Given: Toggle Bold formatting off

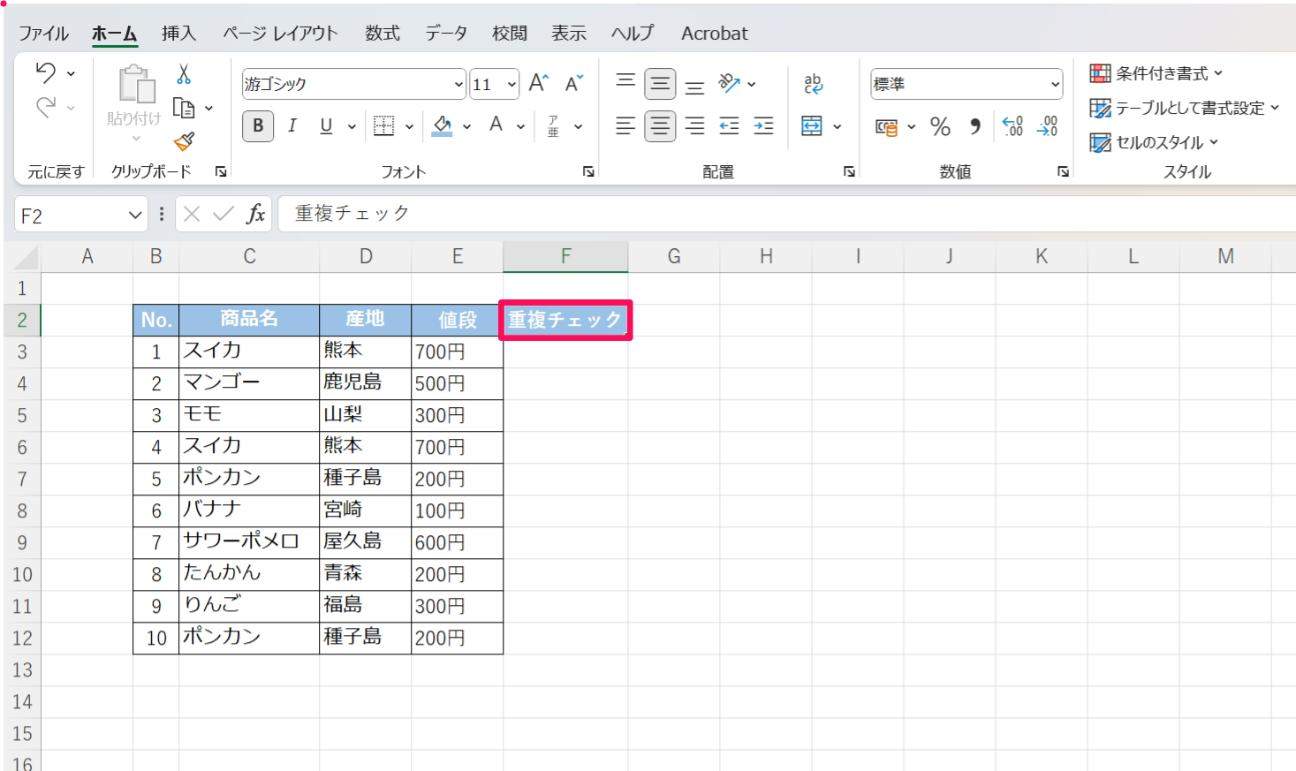Looking at the screenshot, I should 258,126.
